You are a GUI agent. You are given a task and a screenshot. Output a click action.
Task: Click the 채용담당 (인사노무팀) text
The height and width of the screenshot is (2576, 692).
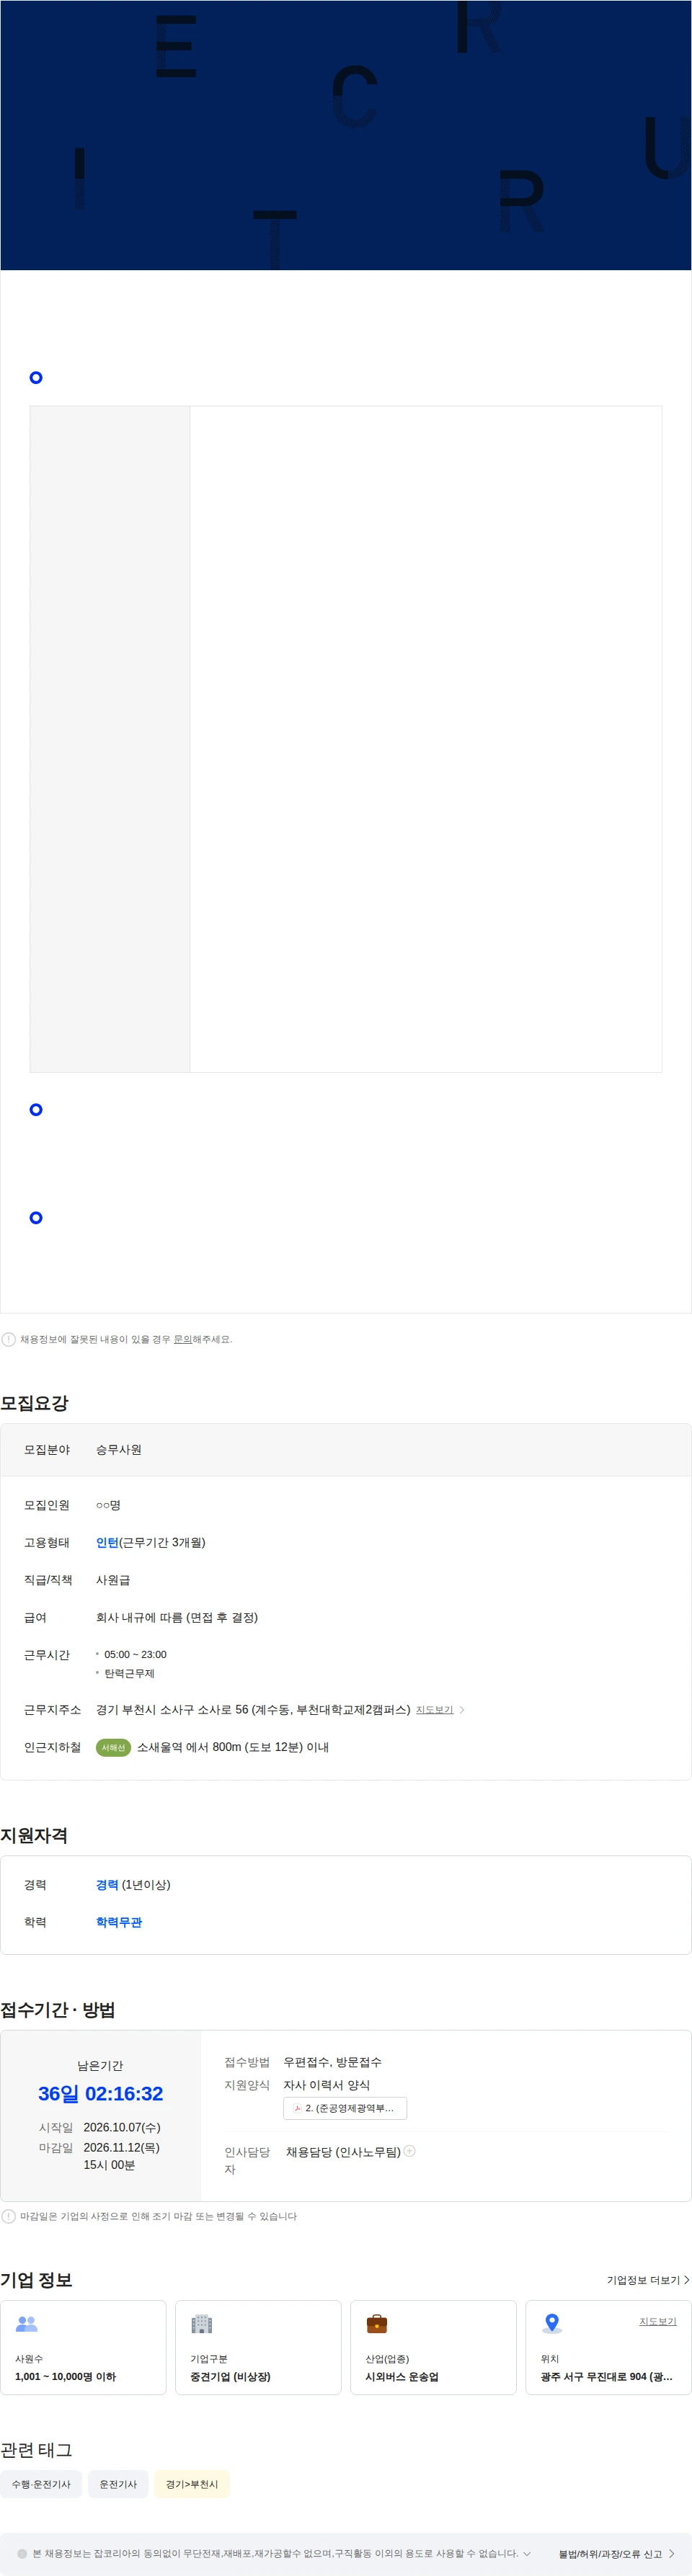click(343, 2151)
